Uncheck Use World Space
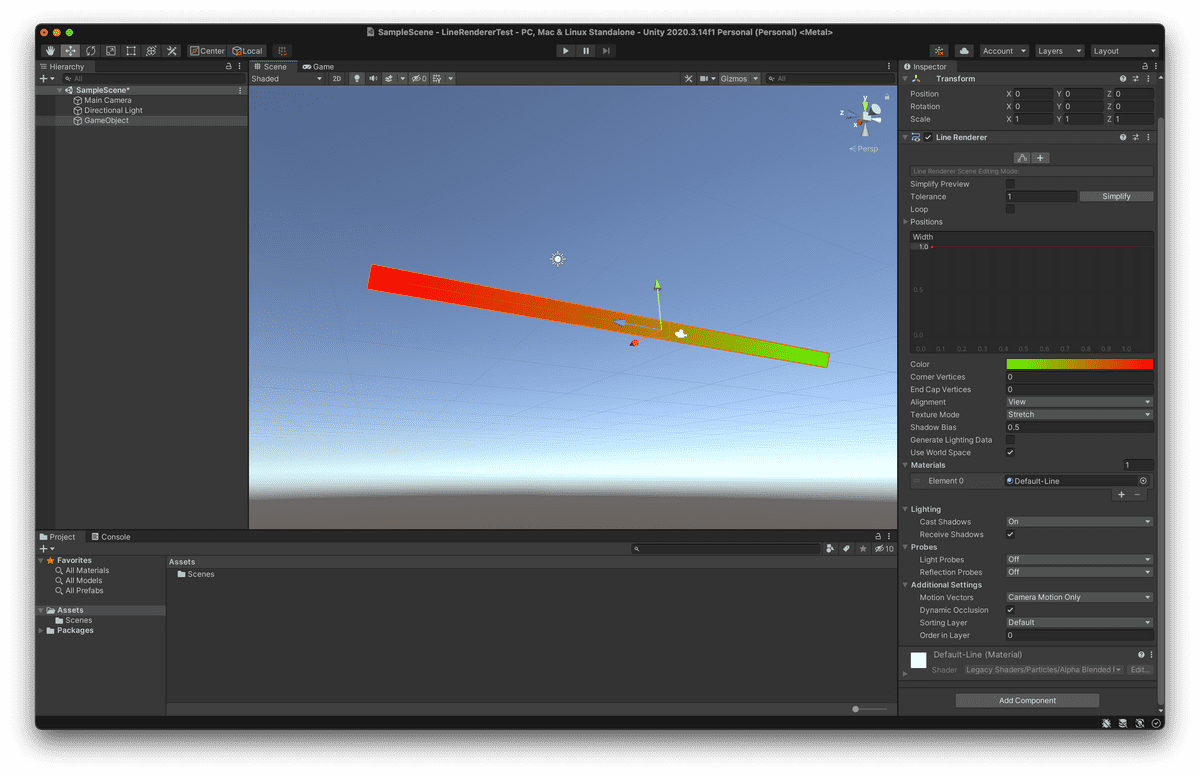1200x776 pixels. pos(1010,452)
